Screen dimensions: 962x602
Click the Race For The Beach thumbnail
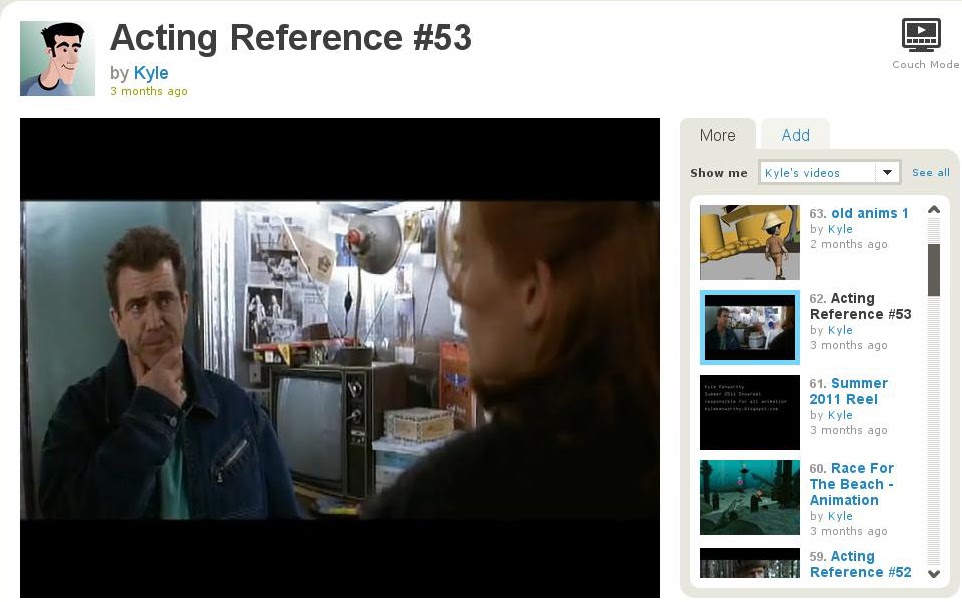750,497
